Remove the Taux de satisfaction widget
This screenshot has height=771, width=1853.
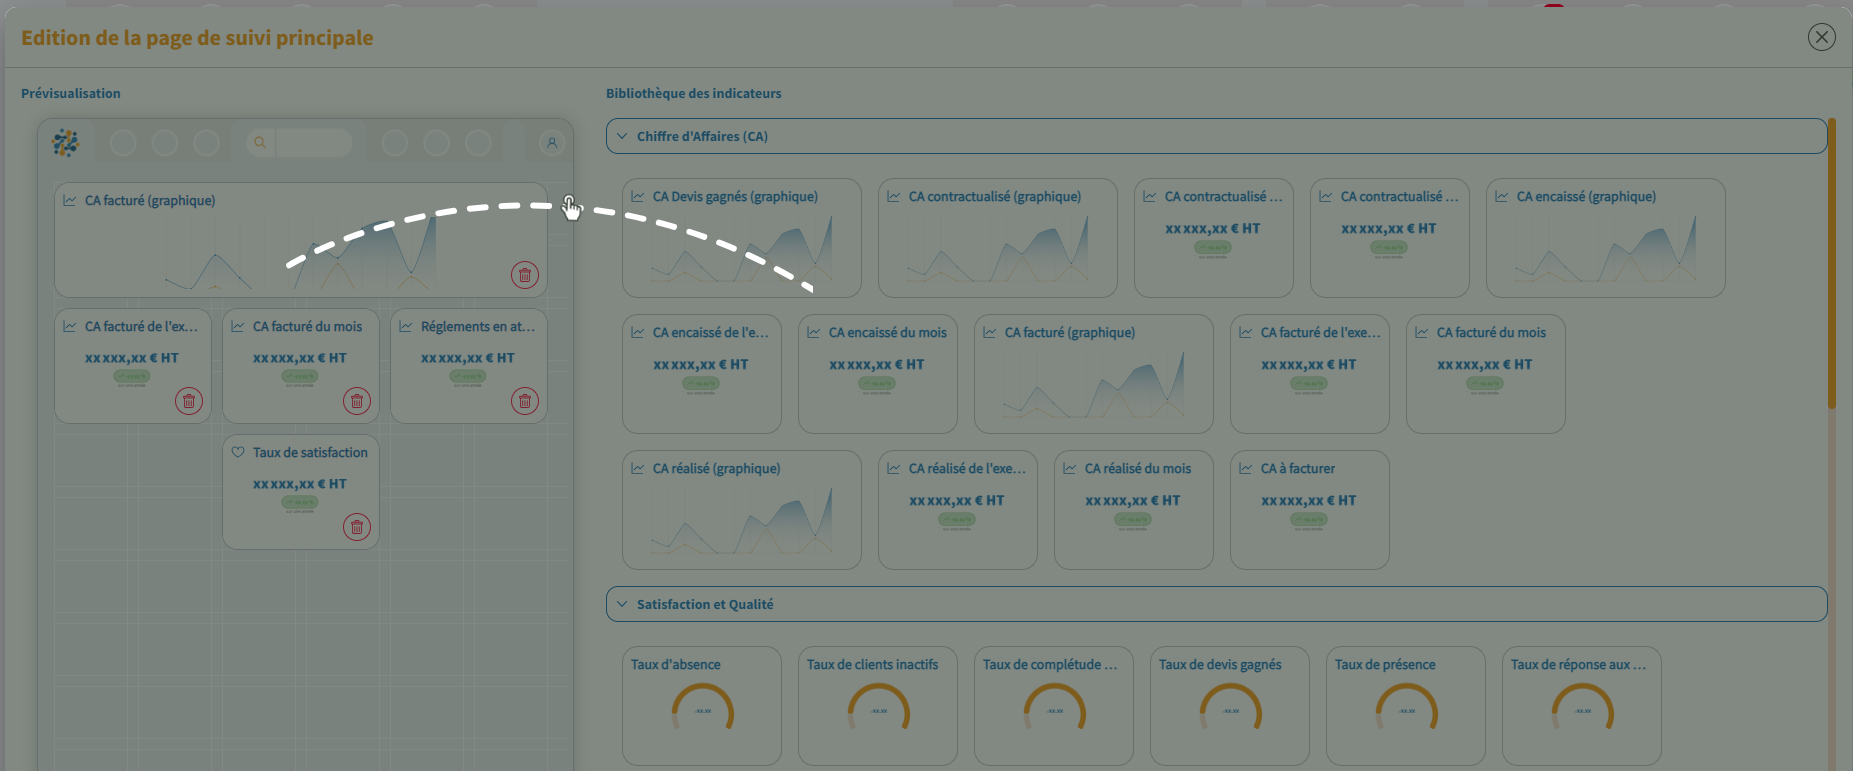(x=357, y=527)
